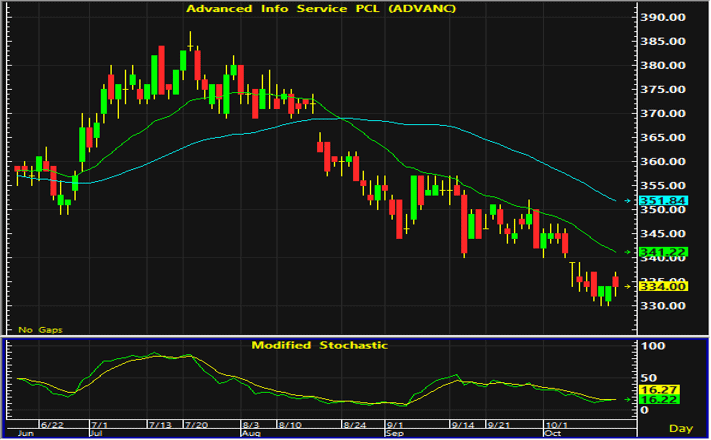Click the 100 level on stochastic axis

coord(653,346)
